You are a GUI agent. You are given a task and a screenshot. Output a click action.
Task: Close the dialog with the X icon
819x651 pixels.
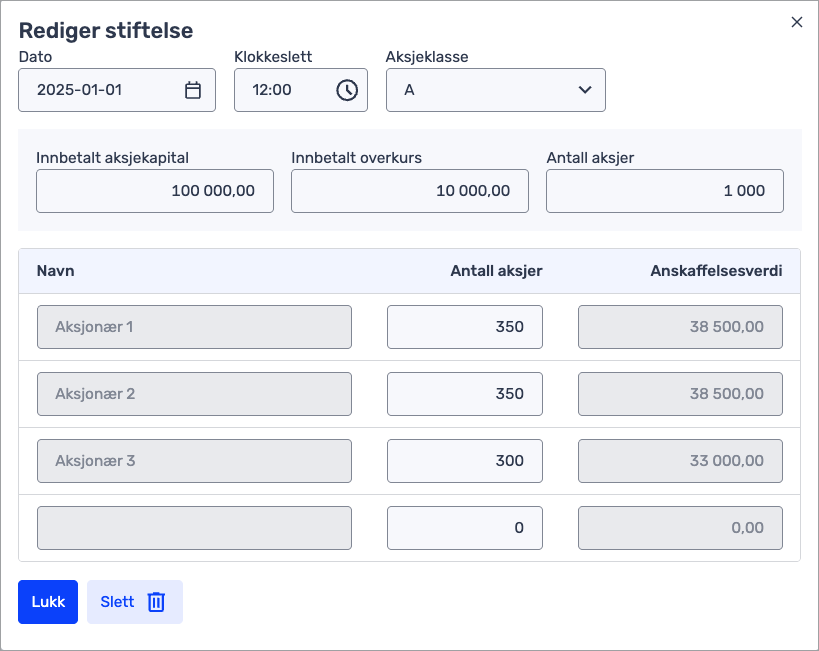click(x=797, y=22)
